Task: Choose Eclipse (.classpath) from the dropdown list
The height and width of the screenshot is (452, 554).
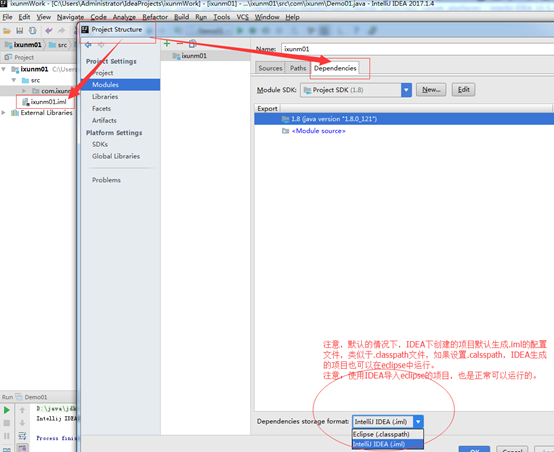Action: [388, 434]
